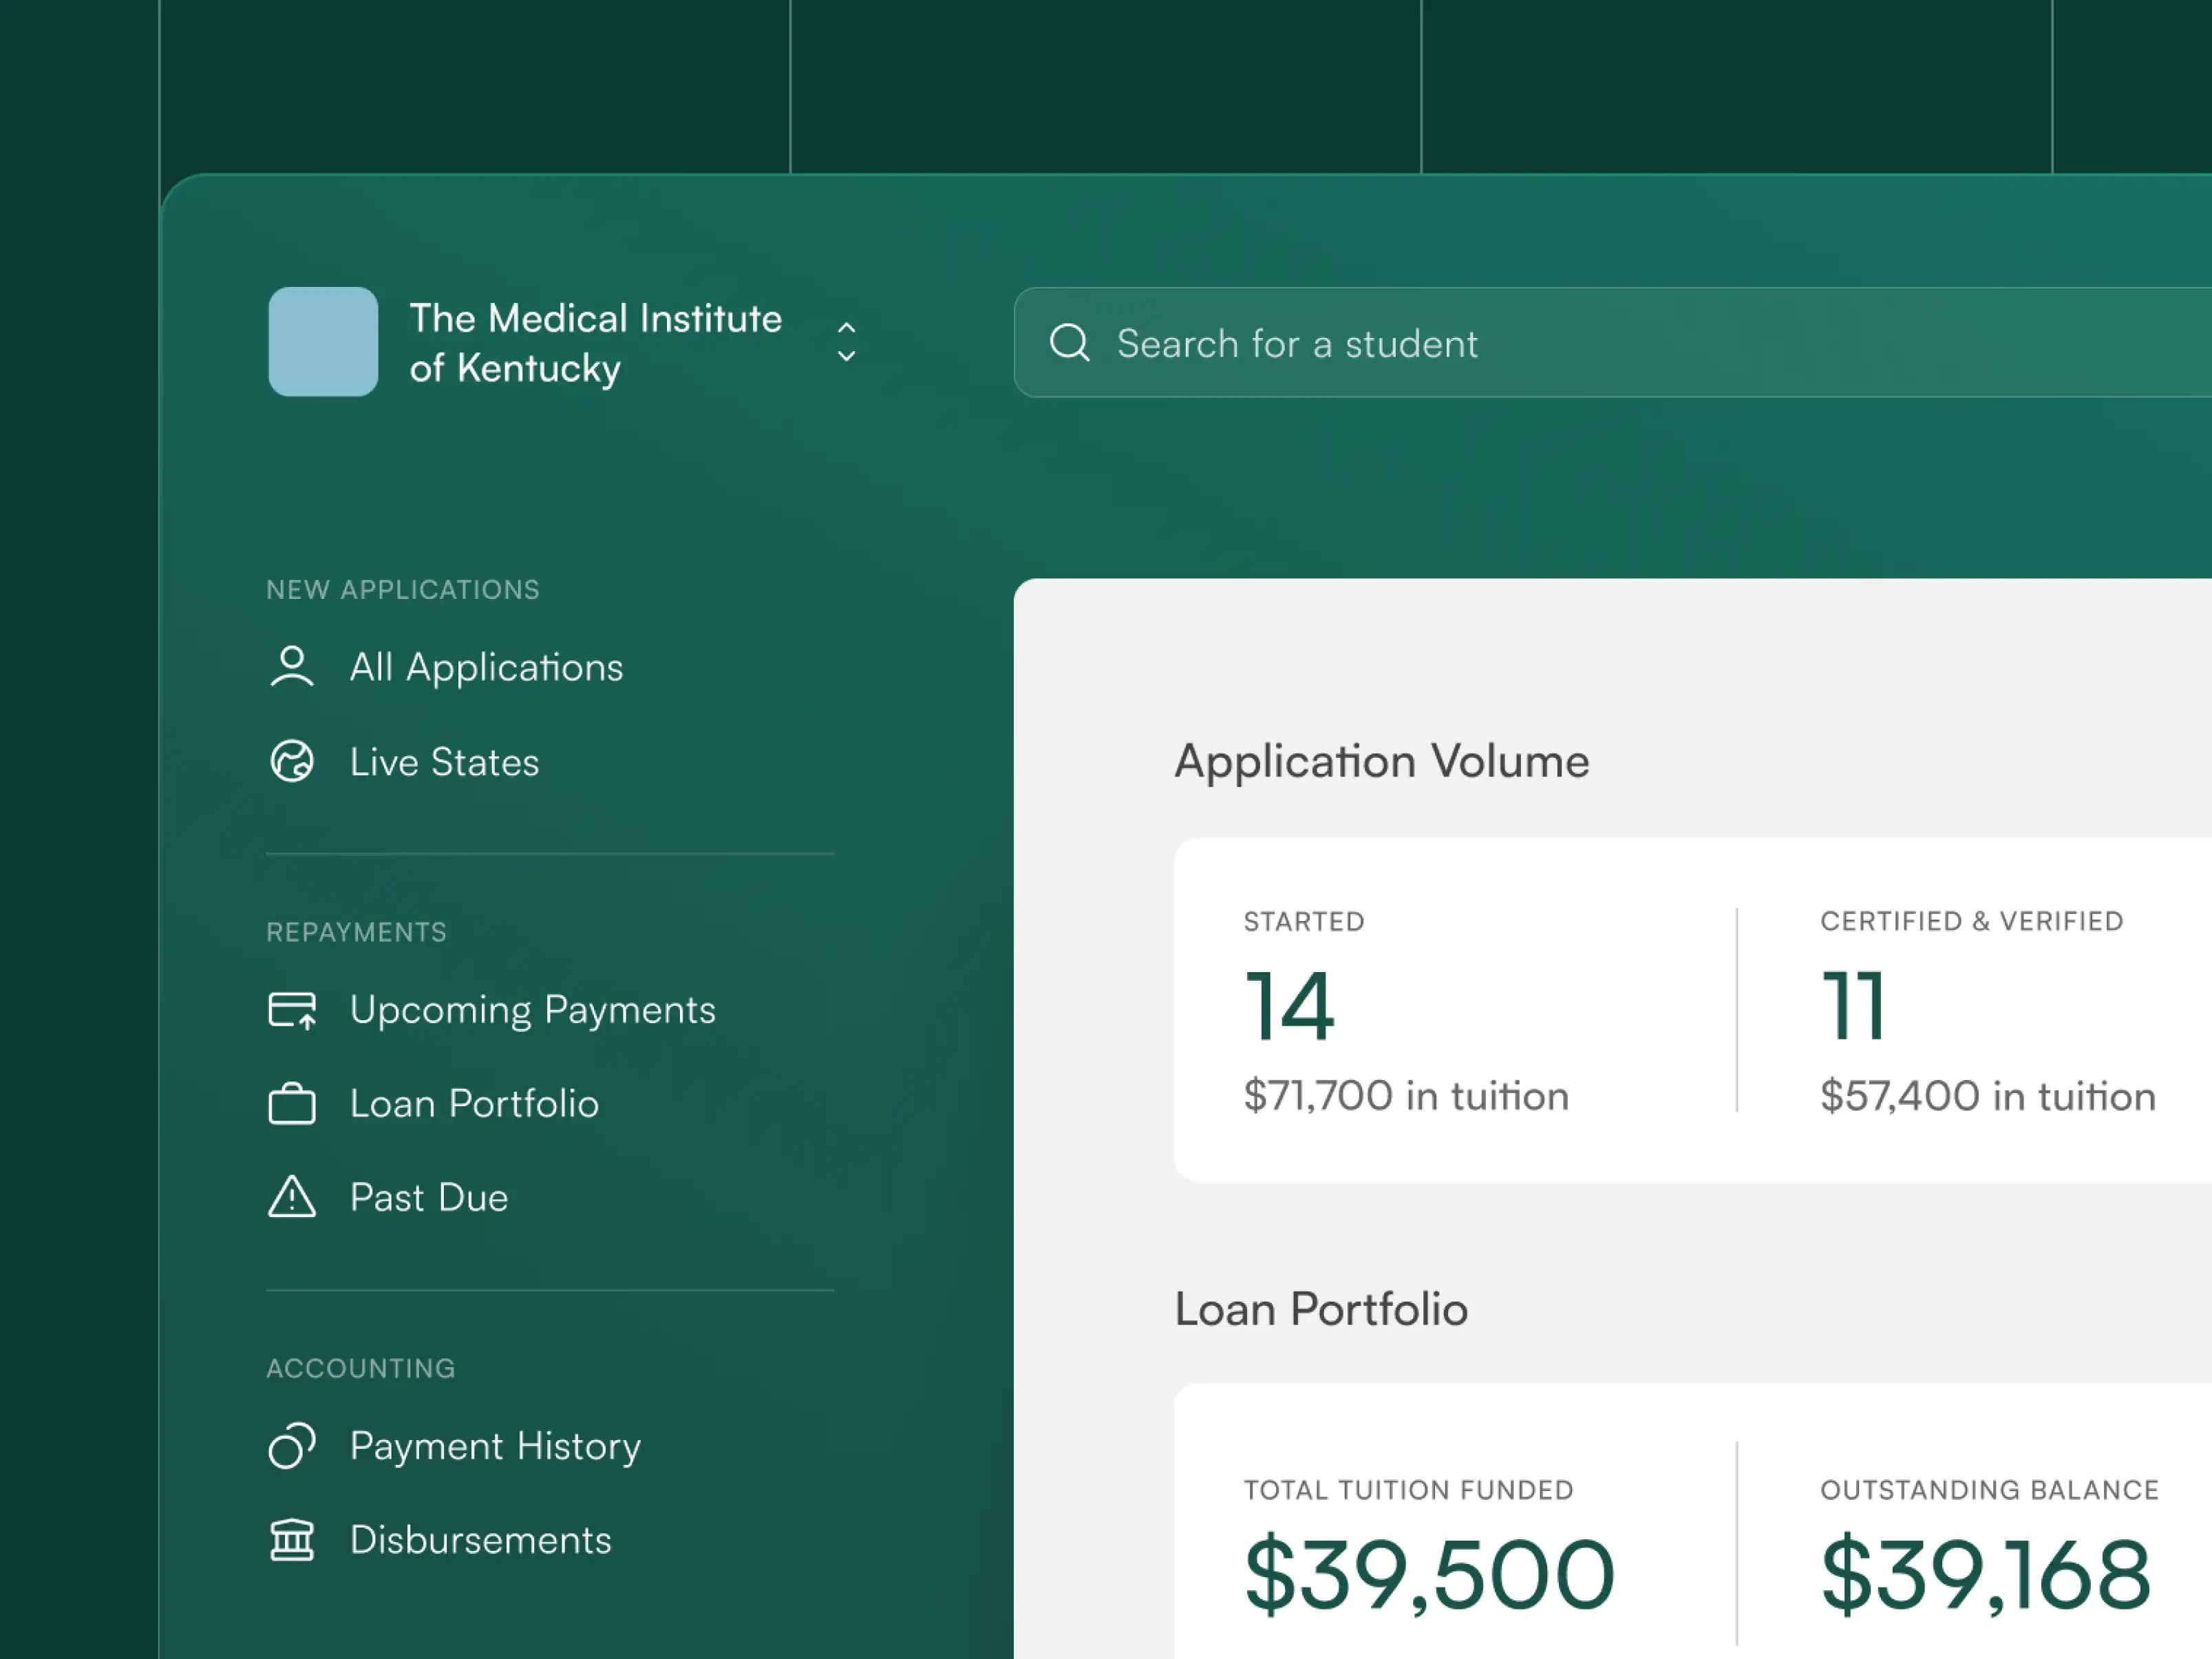Click the REPAYMENTS section label
This screenshot has width=2212, height=1659.
[357, 933]
